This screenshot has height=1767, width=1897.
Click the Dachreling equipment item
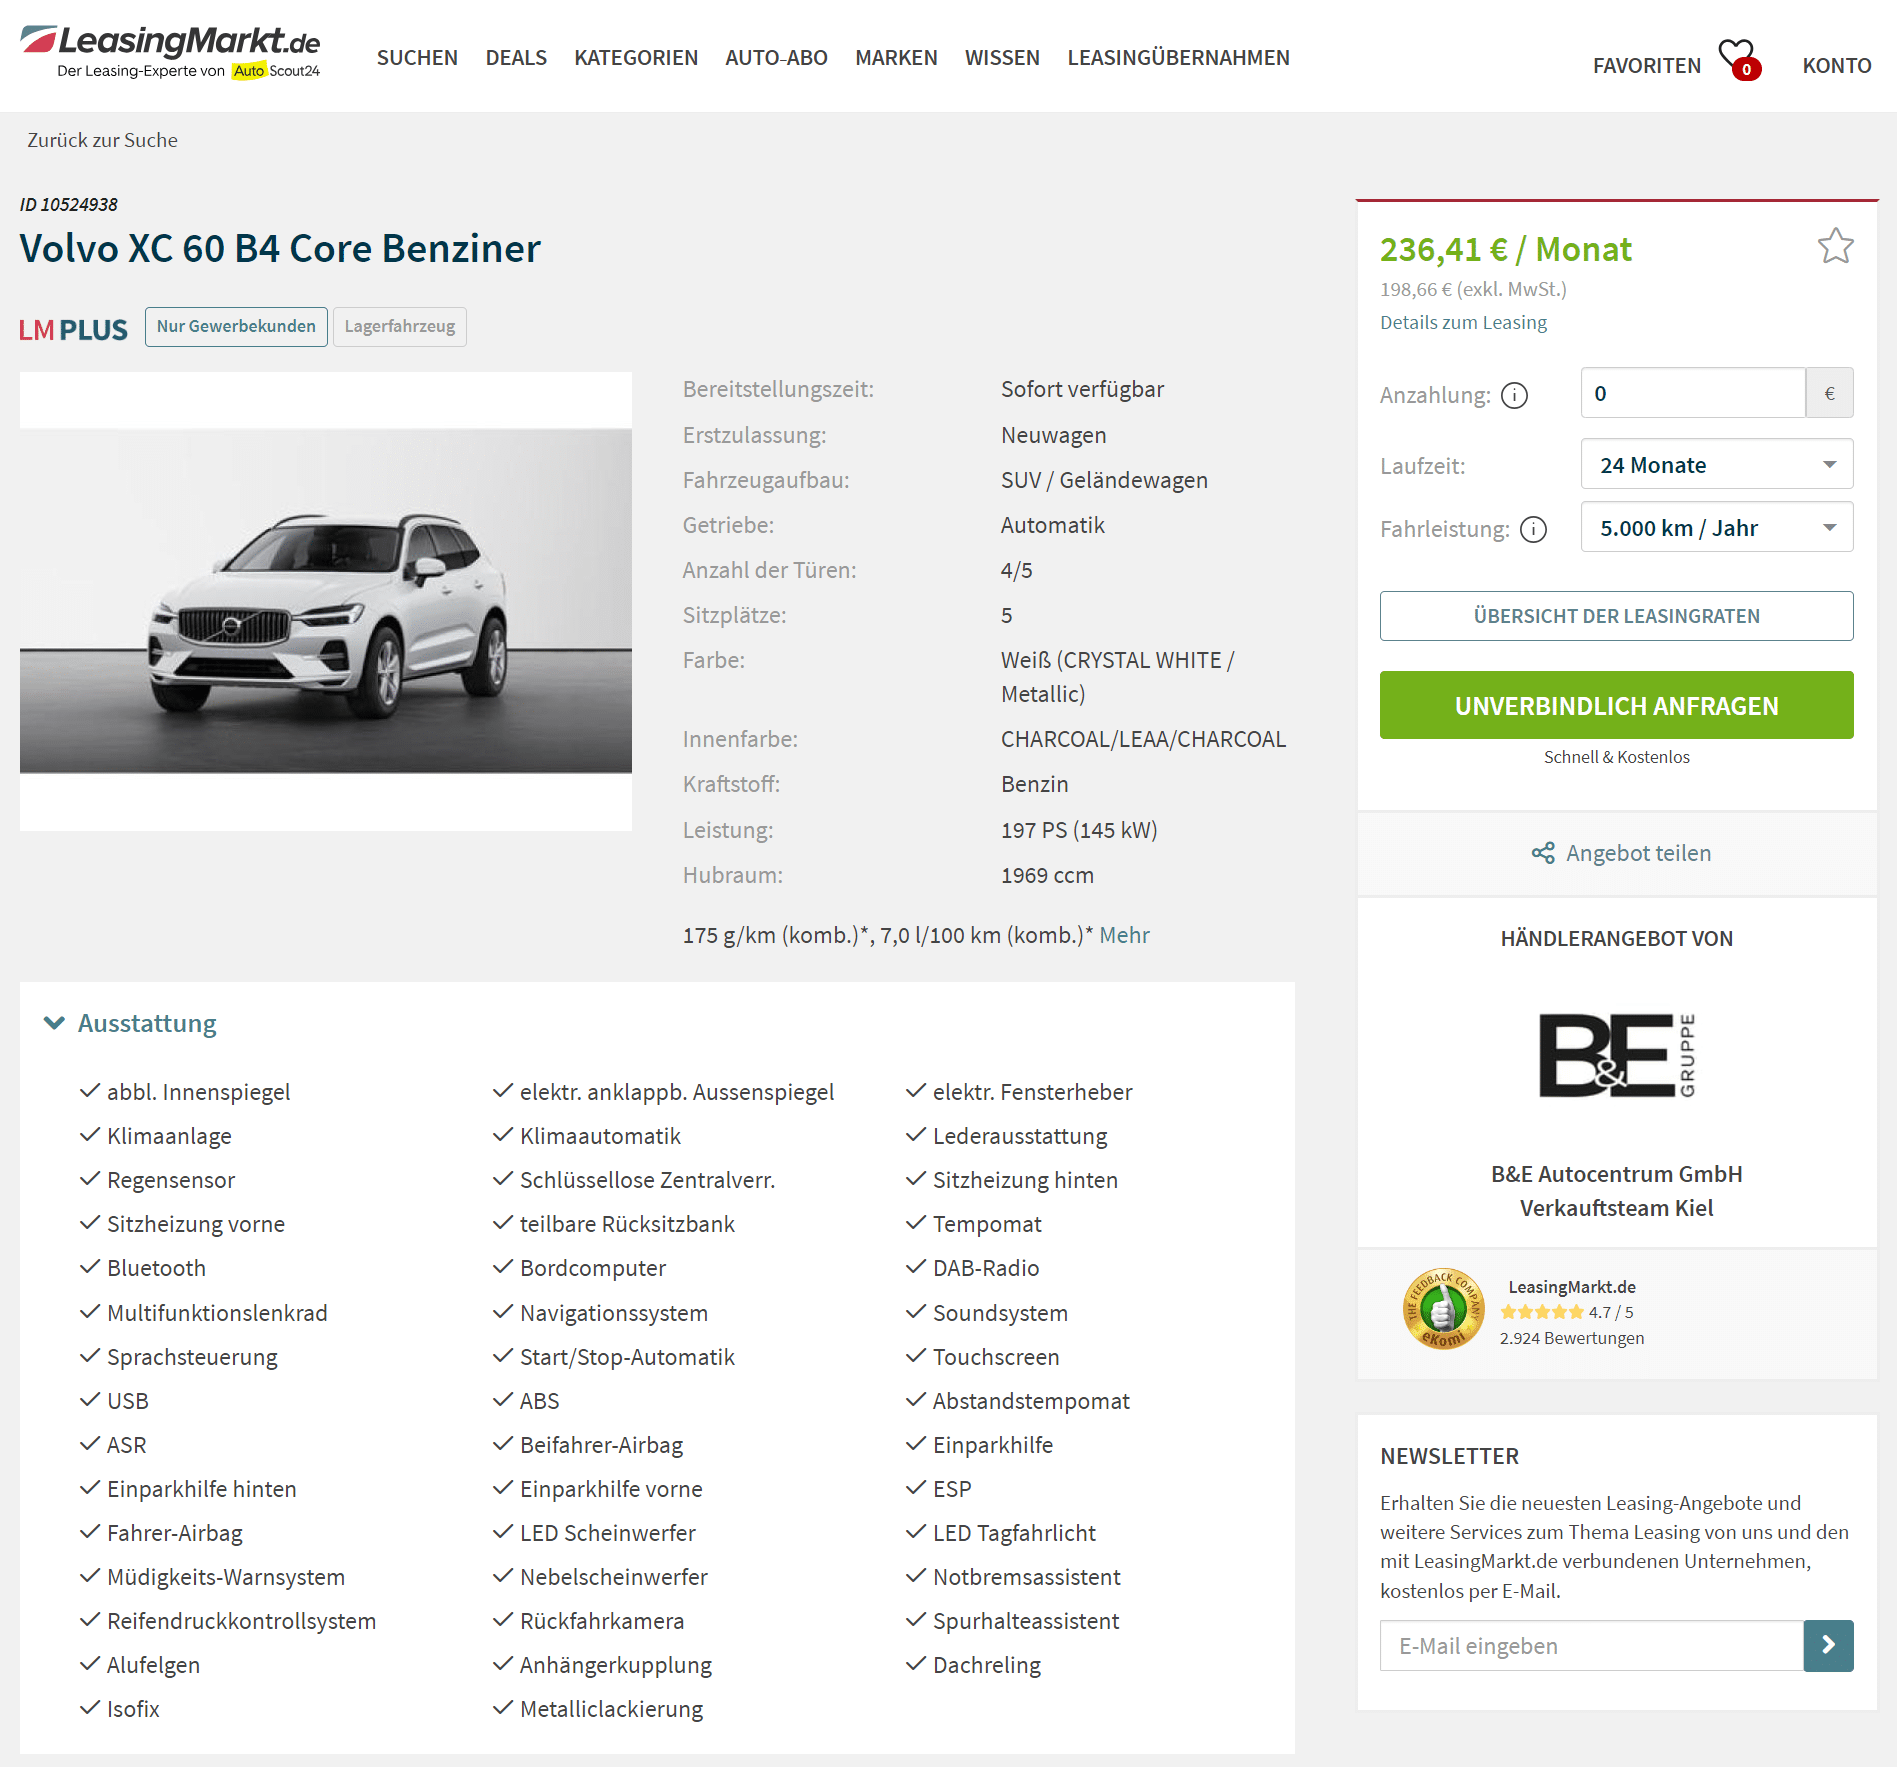[x=986, y=1665]
